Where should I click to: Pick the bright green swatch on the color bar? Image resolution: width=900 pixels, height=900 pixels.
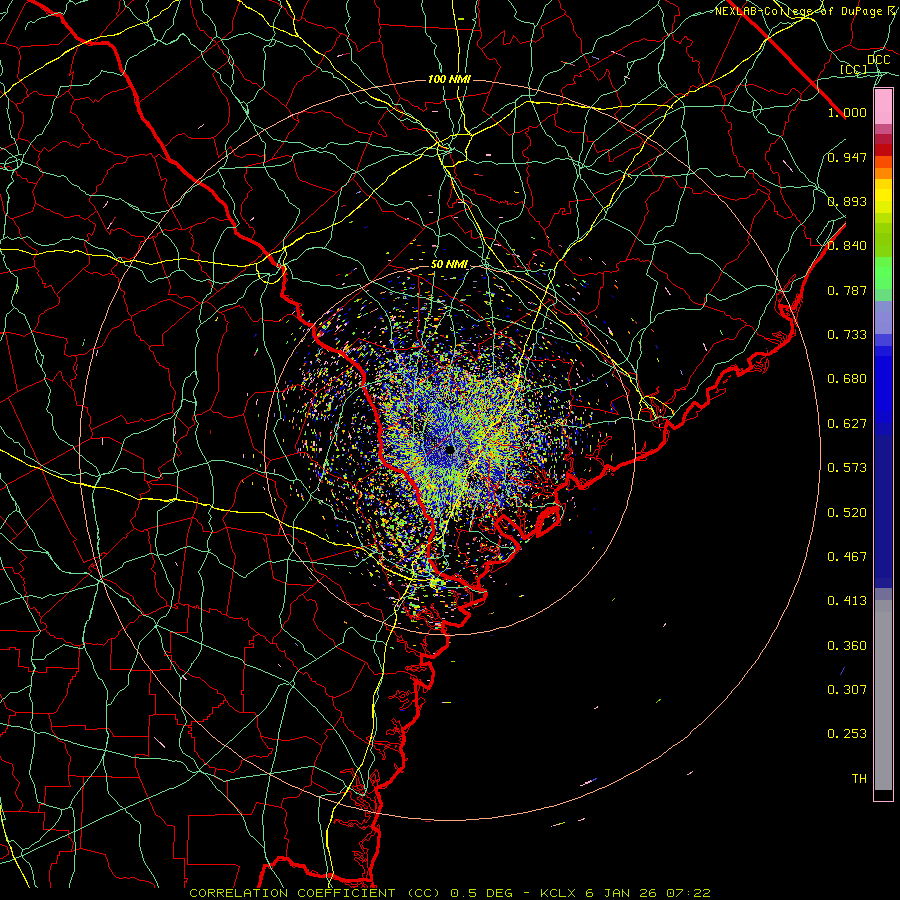883,273
